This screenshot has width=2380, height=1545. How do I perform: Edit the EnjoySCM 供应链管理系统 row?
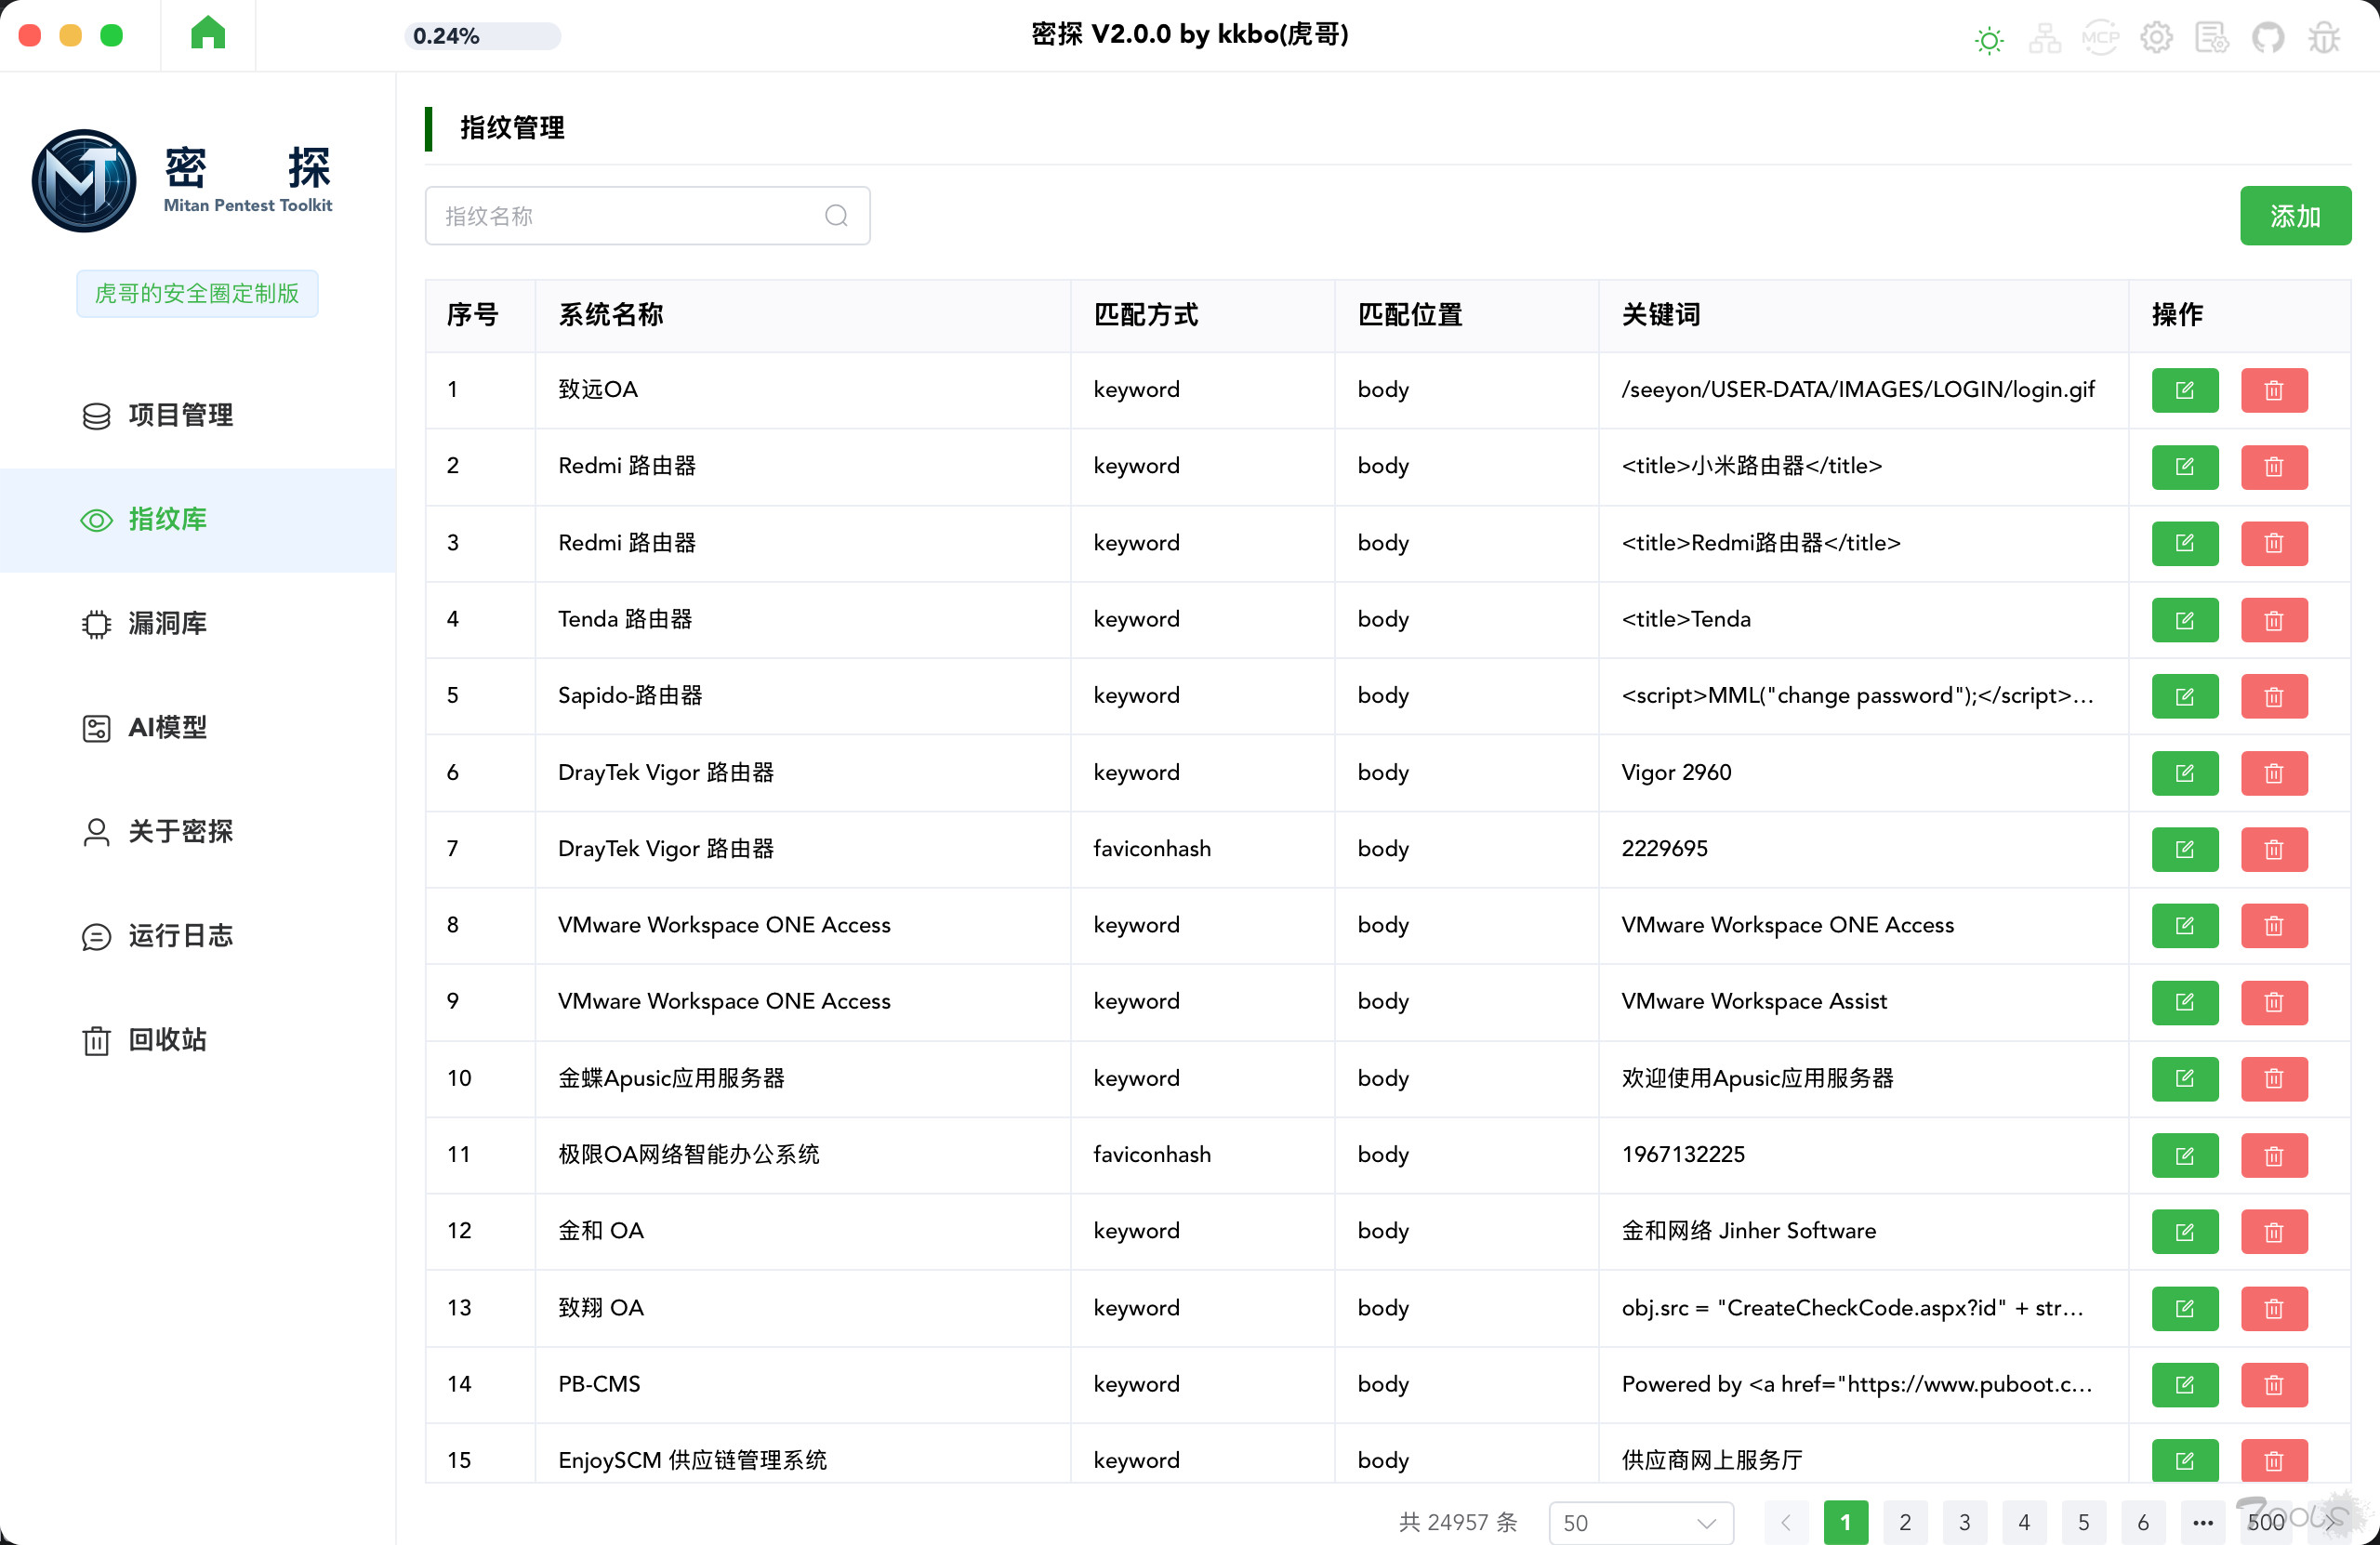click(2185, 1461)
